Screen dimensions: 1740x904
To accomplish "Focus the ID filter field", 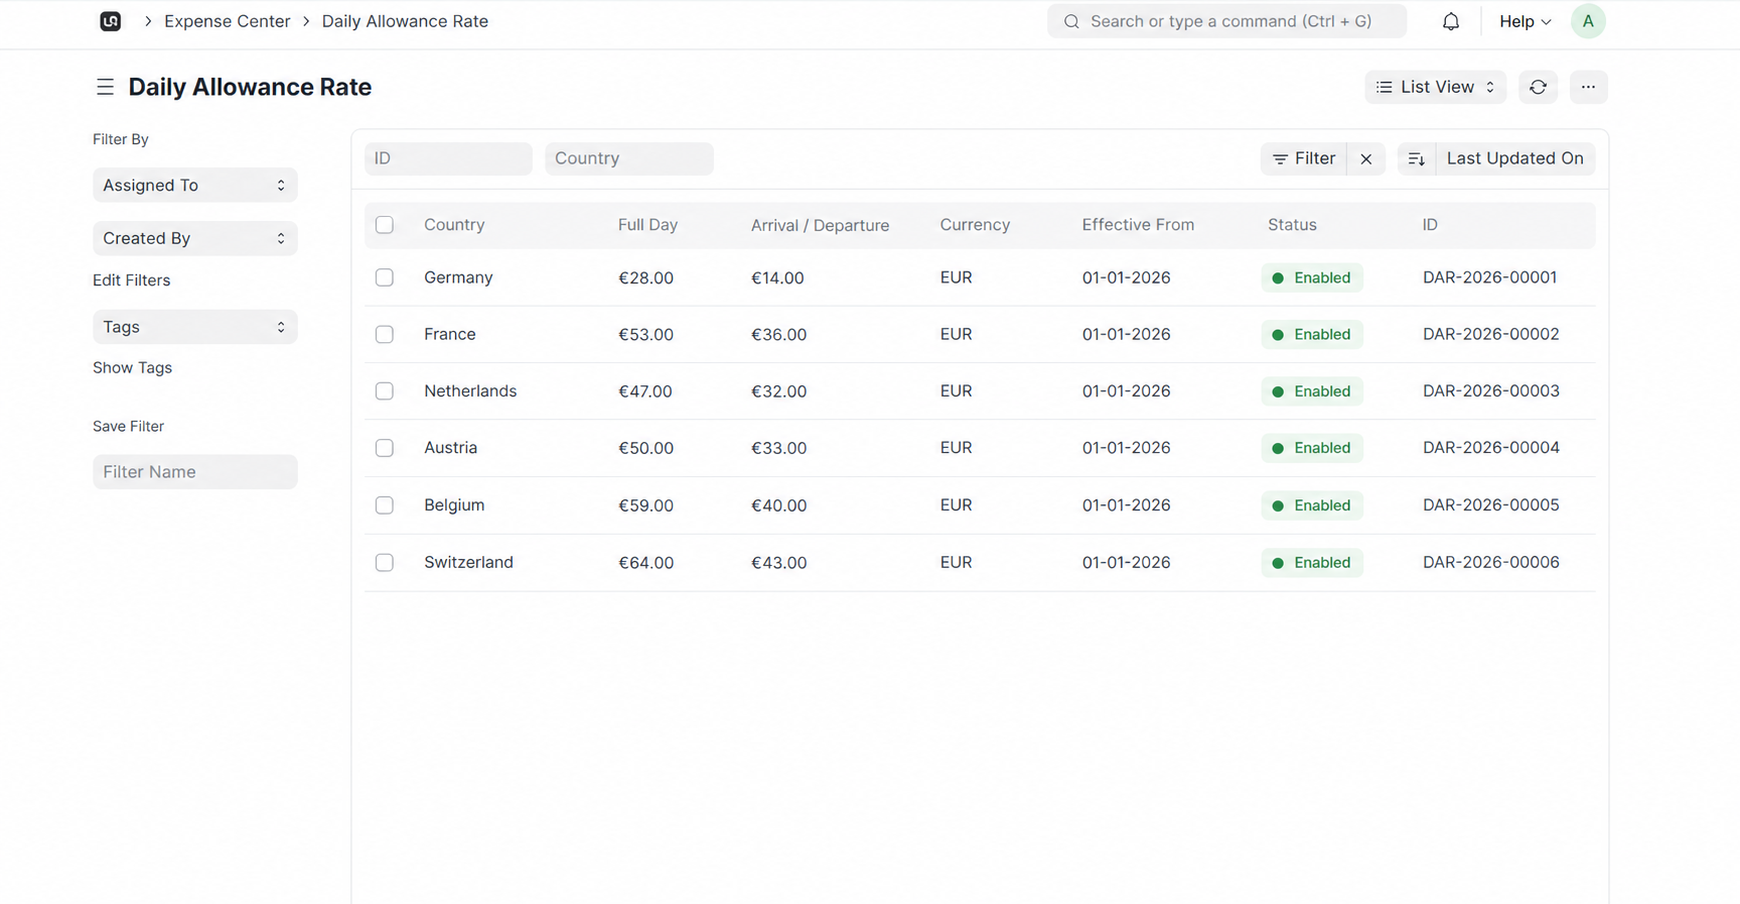I will pyautogui.click(x=448, y=159).
